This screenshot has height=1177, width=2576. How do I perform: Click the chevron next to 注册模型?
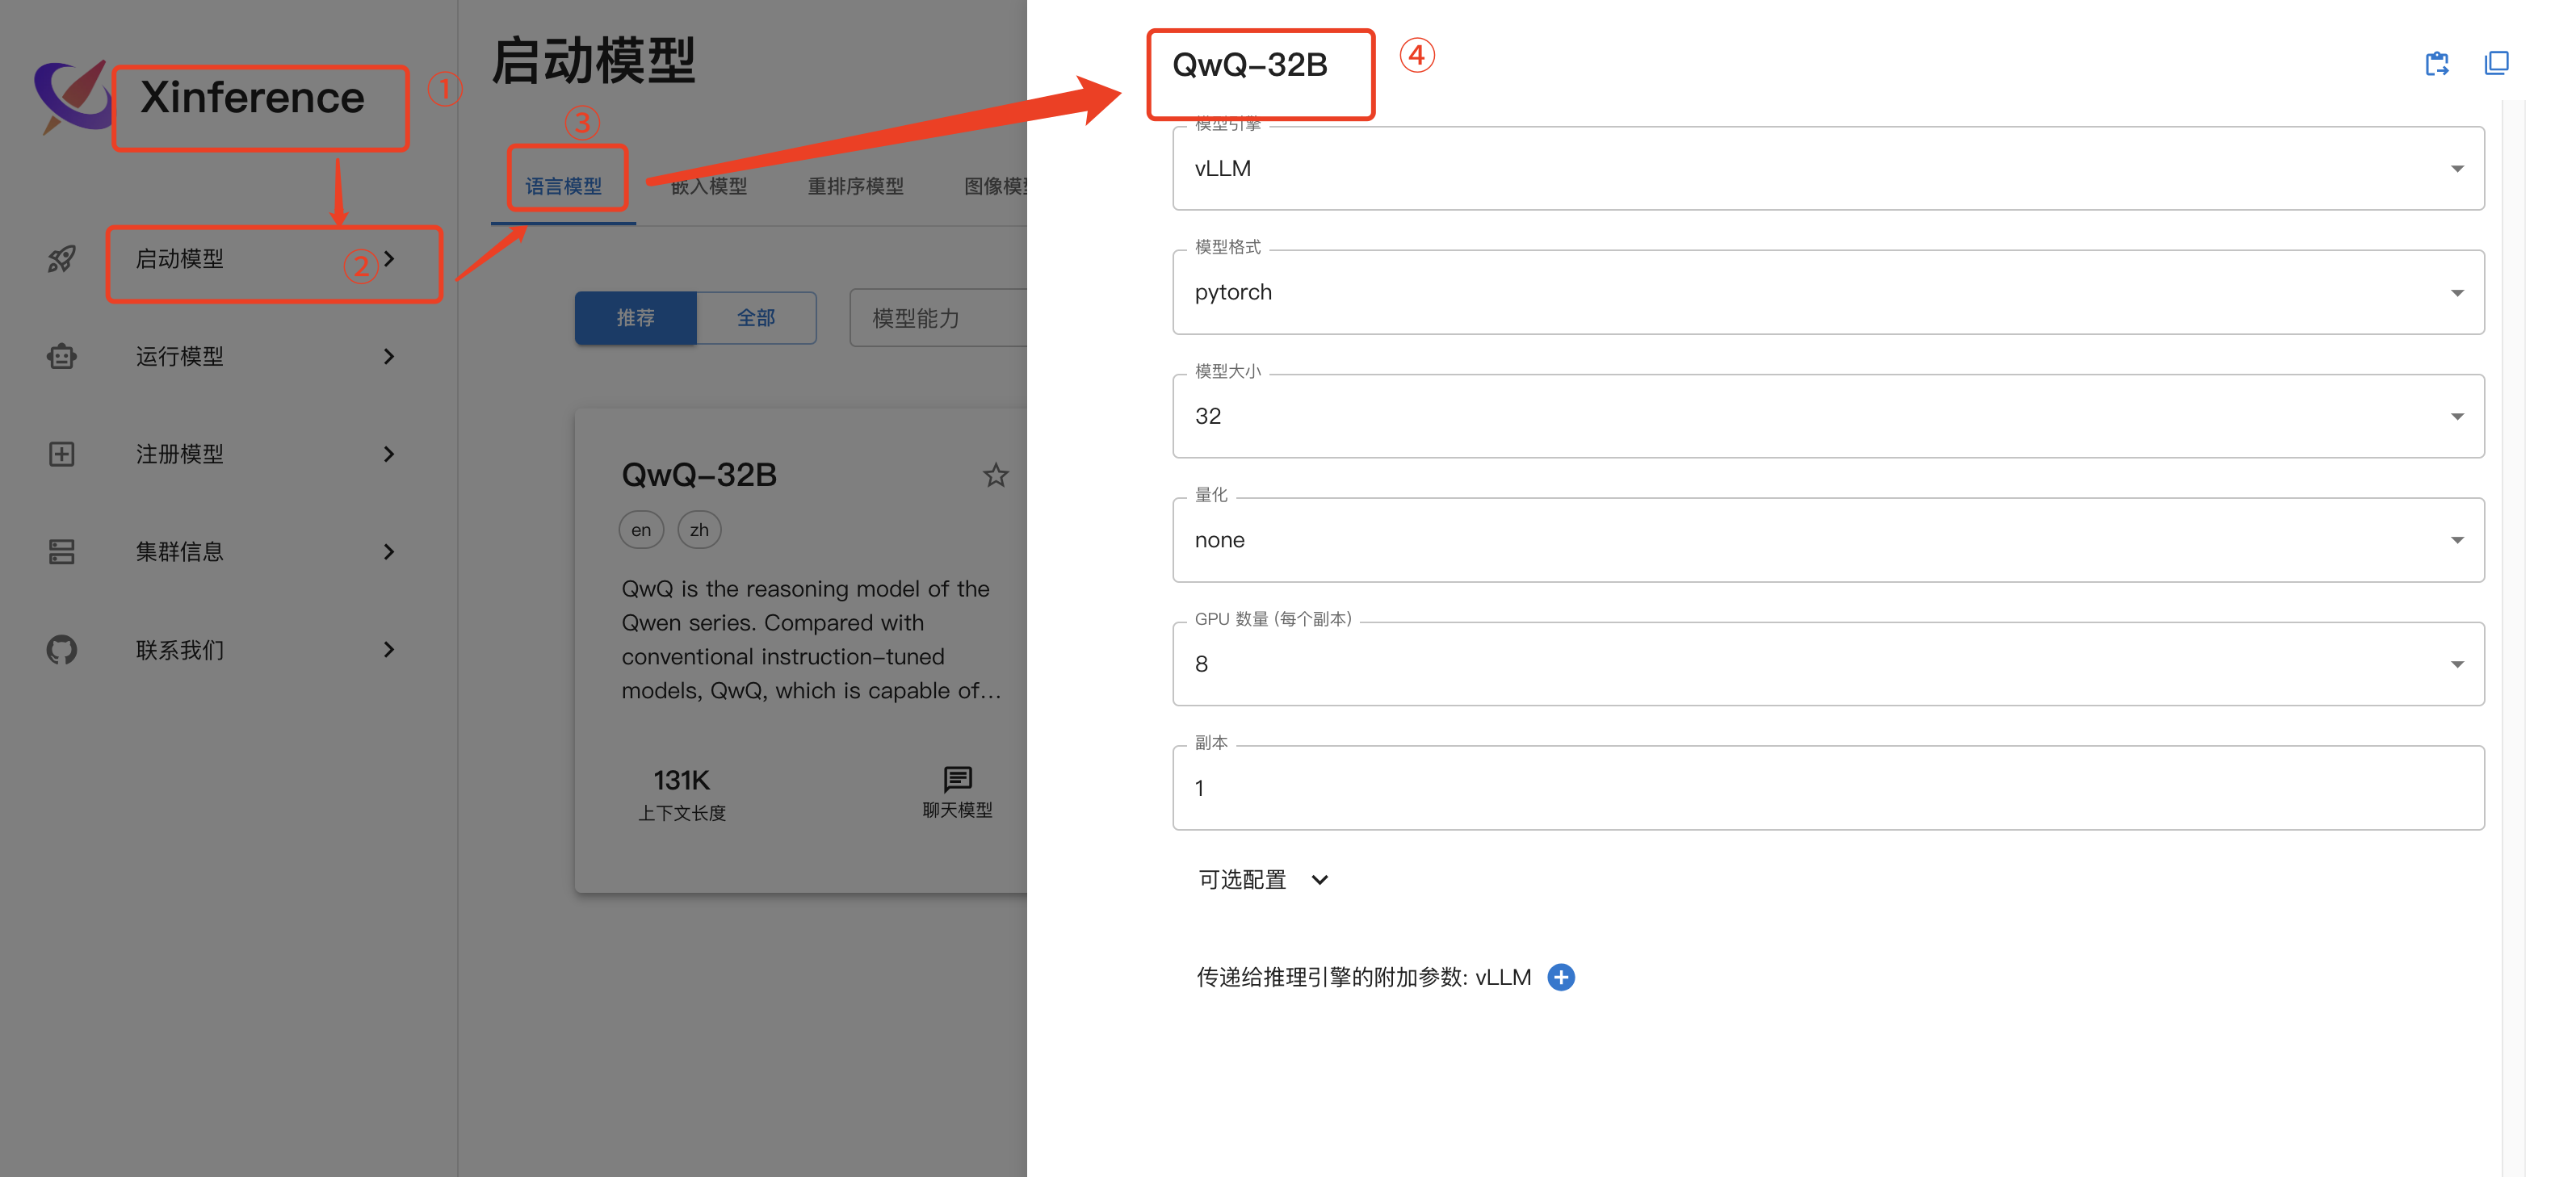coord(389,454)
